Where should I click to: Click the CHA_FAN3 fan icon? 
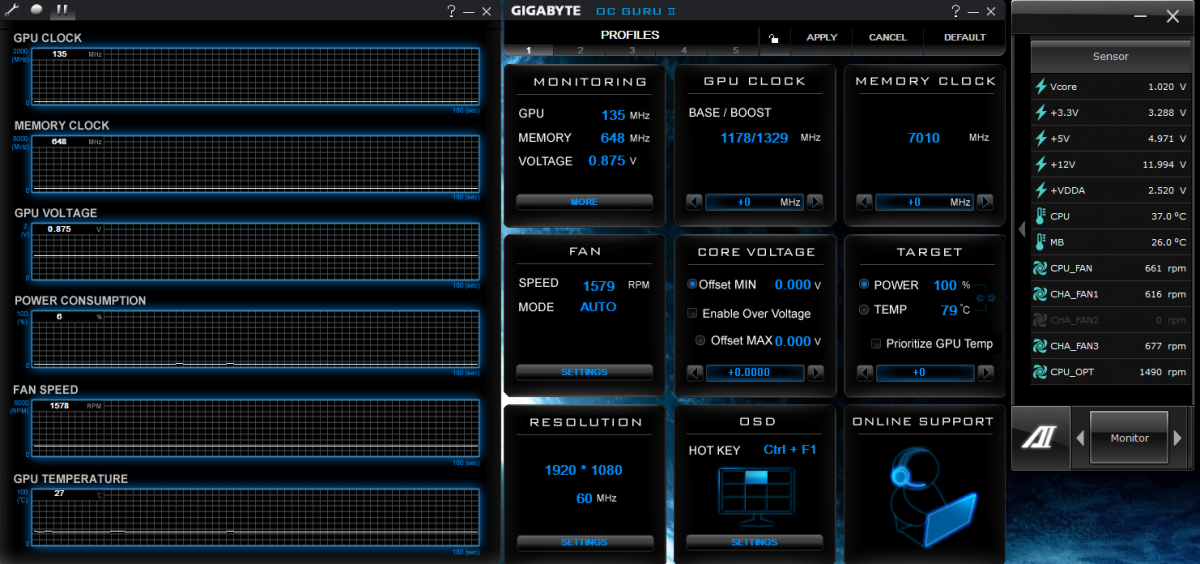[1040, 346]
